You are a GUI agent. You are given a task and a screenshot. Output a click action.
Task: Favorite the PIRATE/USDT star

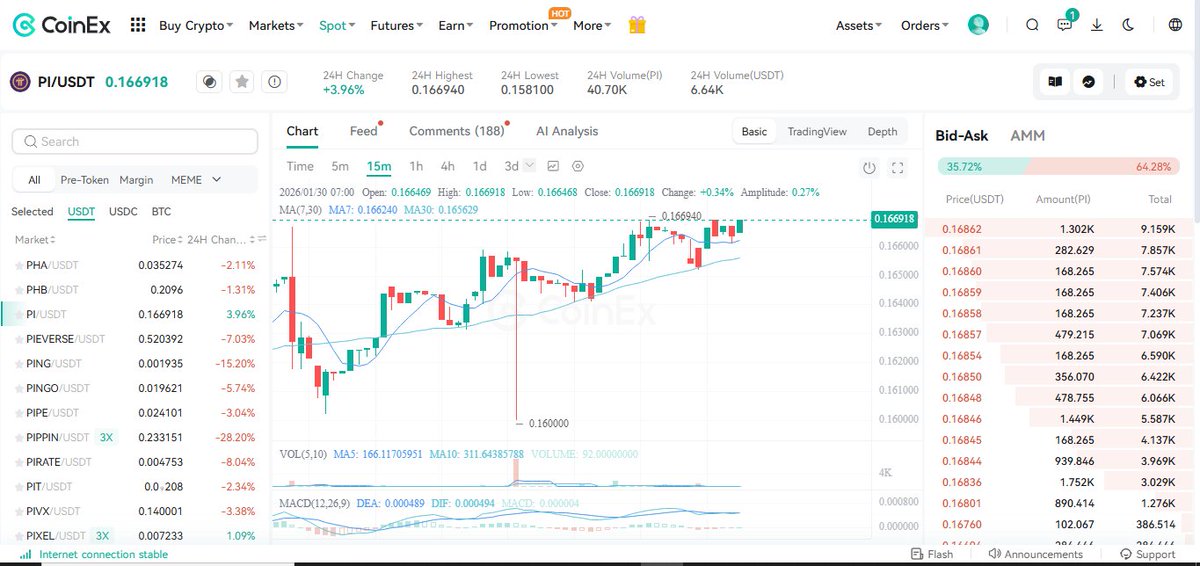[18, 462]
